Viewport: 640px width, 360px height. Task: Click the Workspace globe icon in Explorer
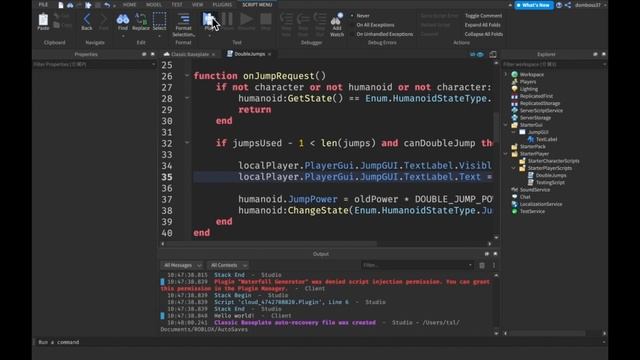click(x=514, y=74)
